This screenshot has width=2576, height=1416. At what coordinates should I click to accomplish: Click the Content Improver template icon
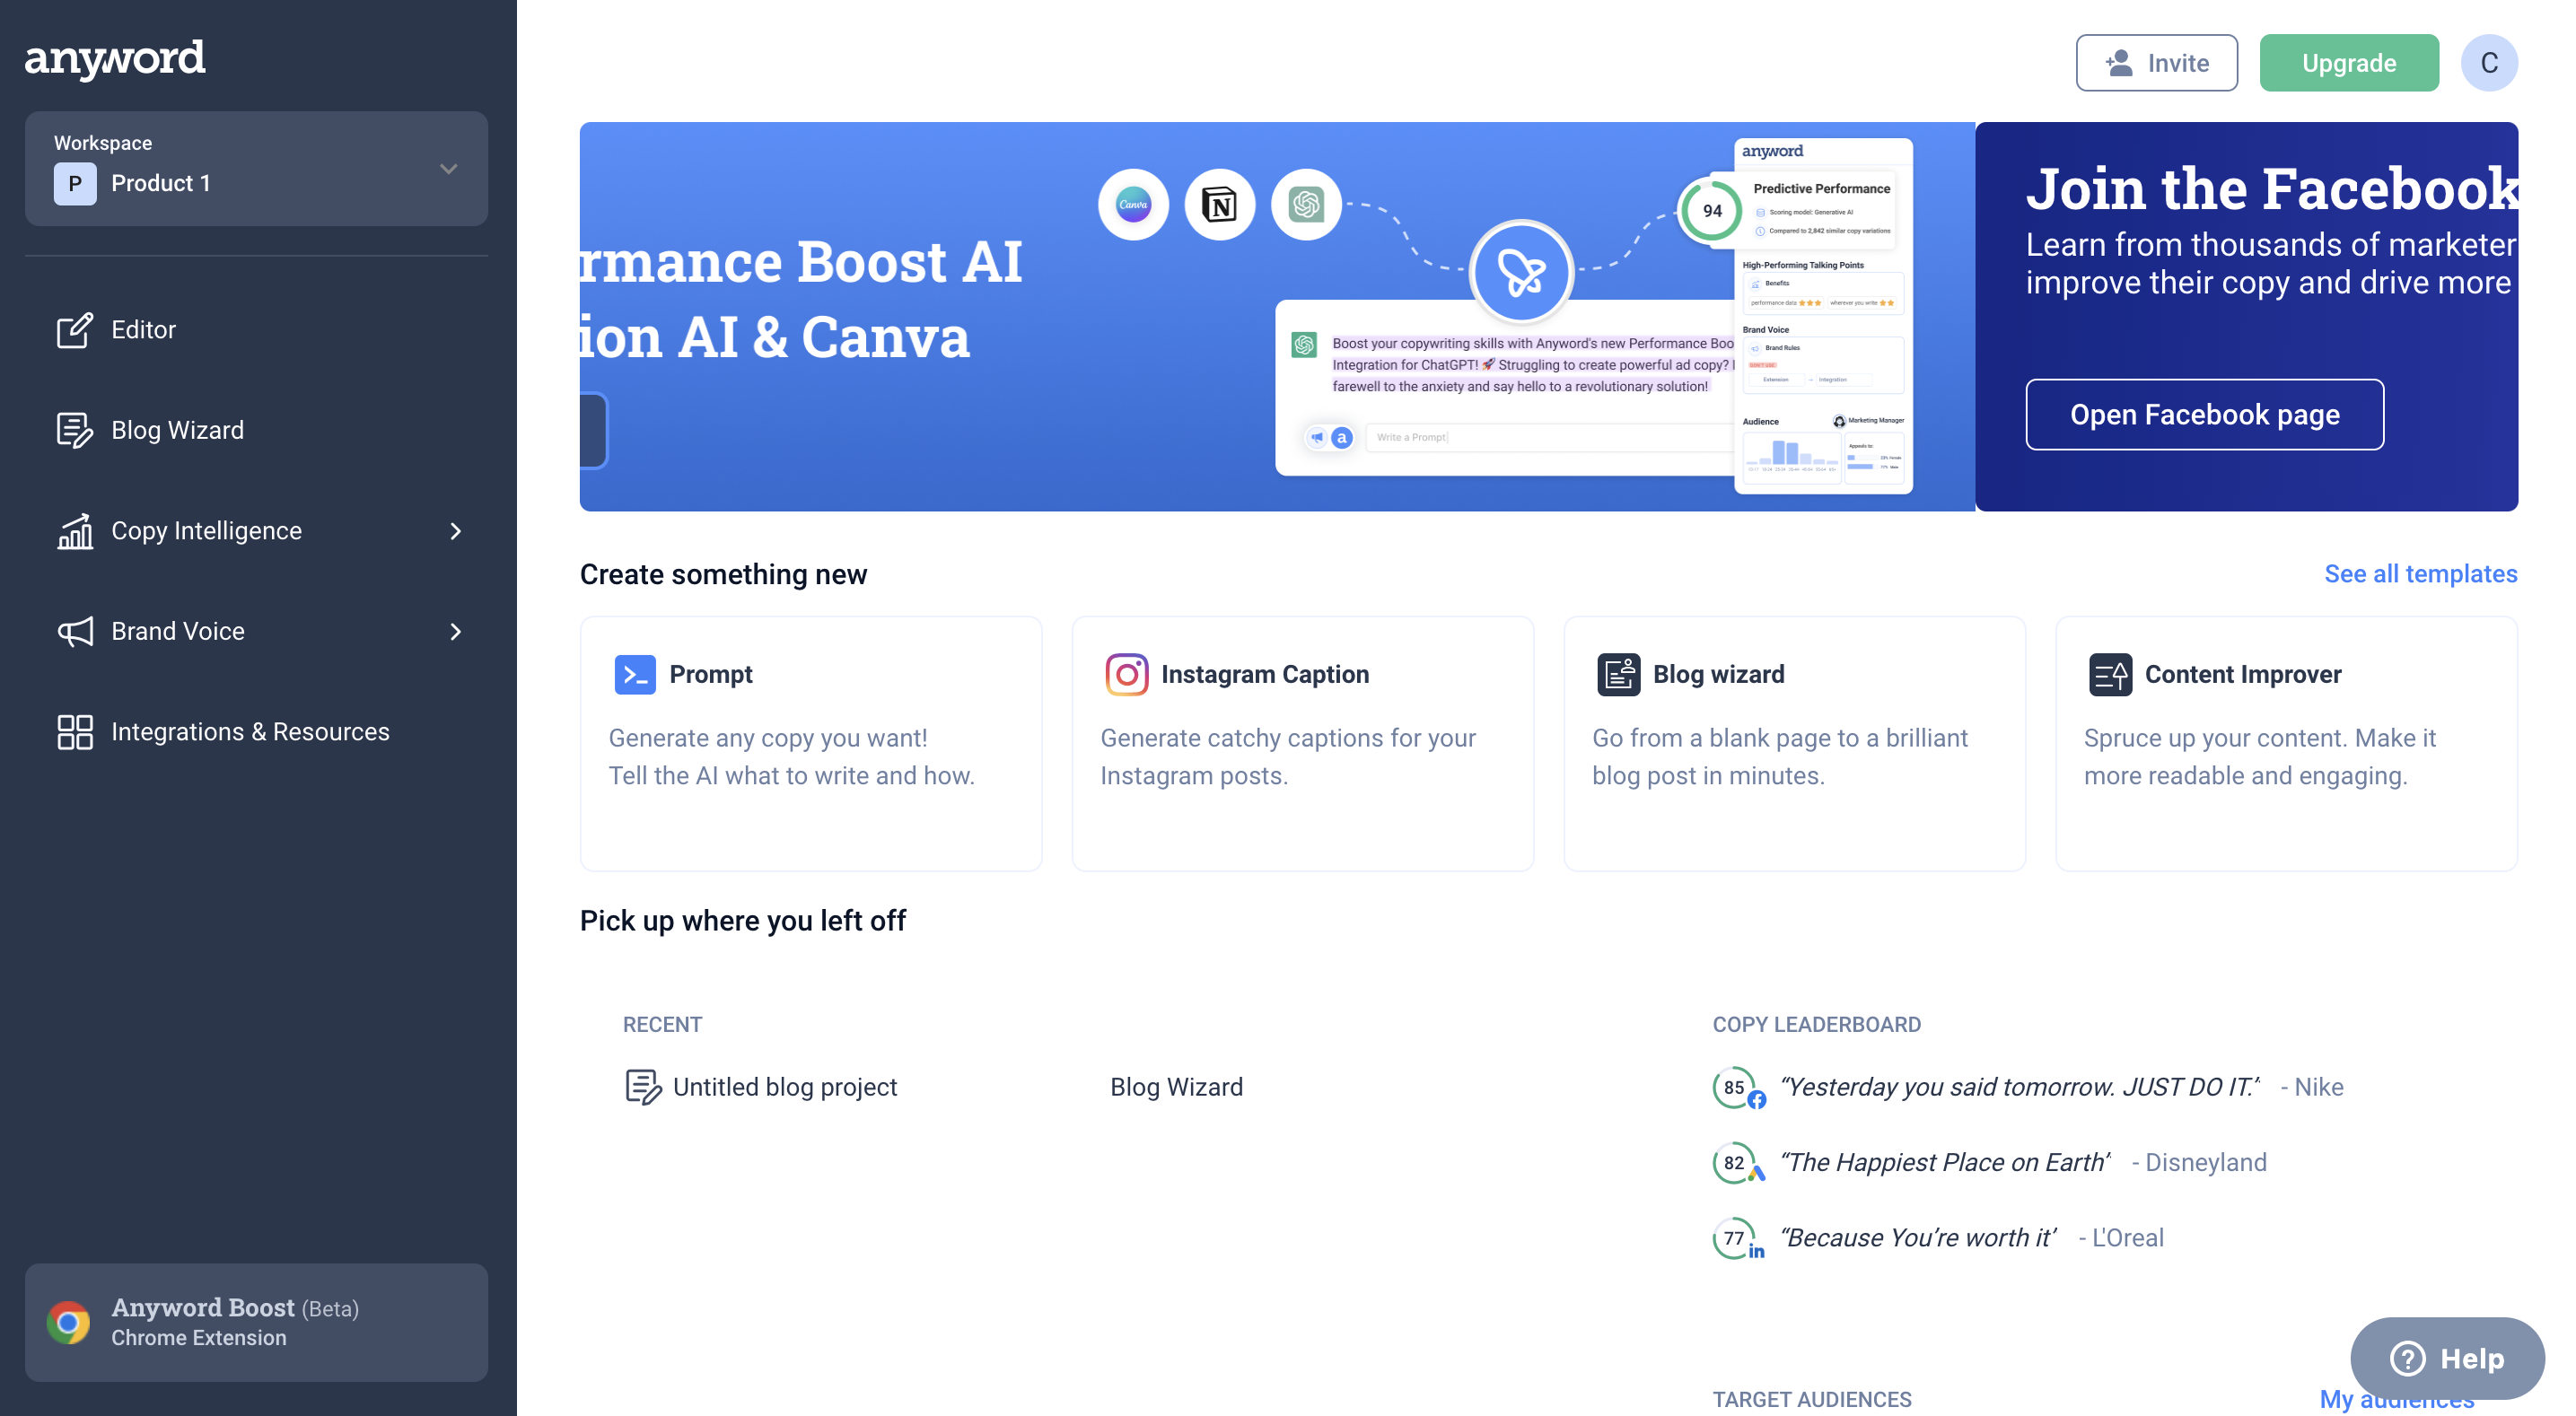tap(2111, 673)
